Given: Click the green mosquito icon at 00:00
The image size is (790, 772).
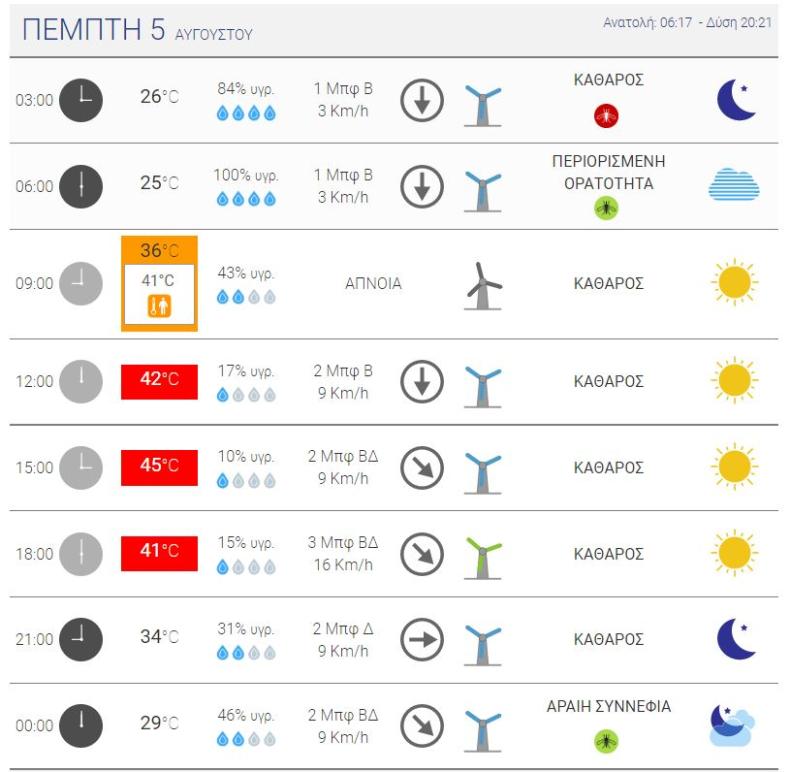Looking at the screenshot, I should point(606,741).
